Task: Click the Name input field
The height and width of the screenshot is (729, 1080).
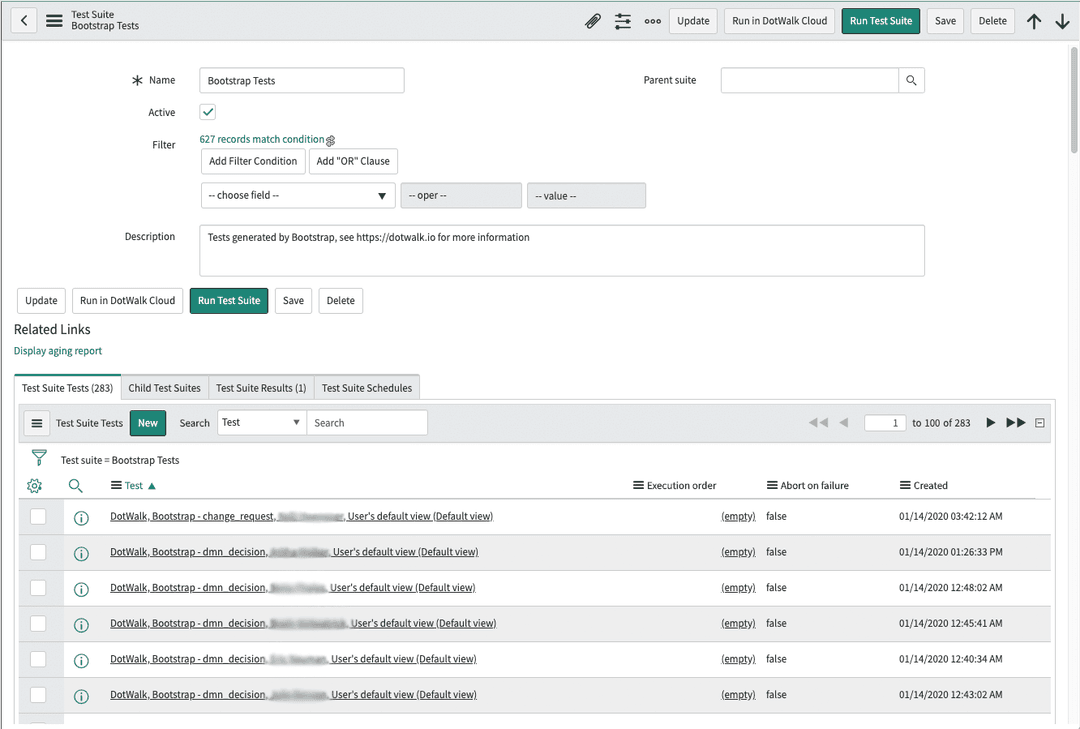Action: pyautogui.click(x=302, y=81)
